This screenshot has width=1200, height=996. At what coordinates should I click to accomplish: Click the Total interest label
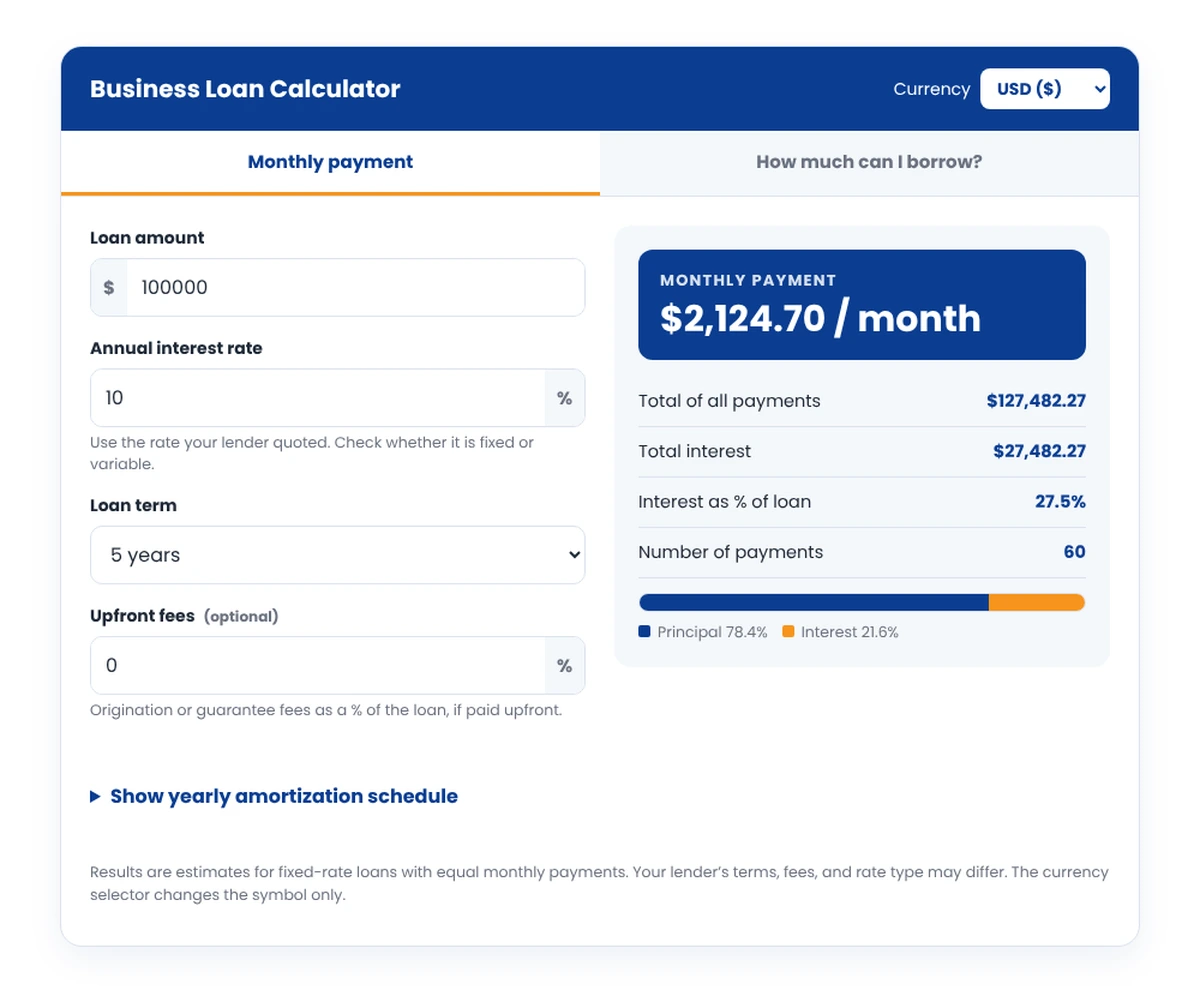pyautogui.click(x=694, y=451)
